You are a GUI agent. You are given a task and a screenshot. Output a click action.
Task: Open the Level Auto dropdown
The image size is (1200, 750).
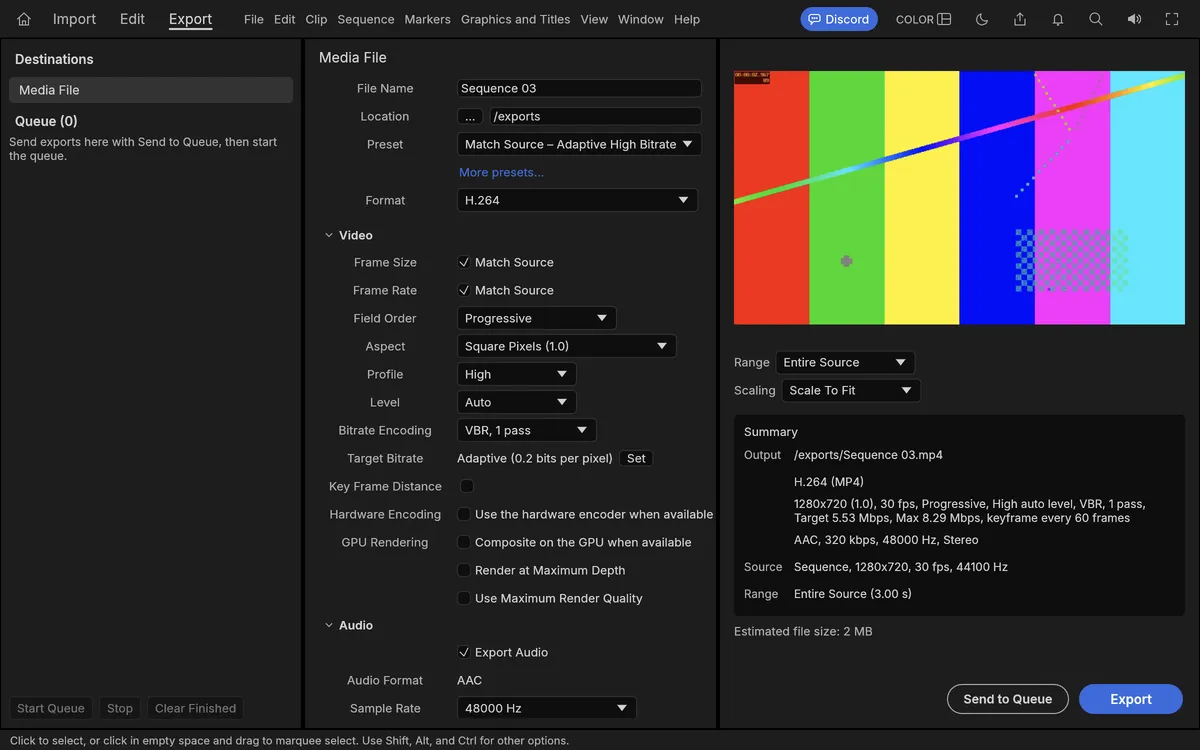(x=517, y=402)
